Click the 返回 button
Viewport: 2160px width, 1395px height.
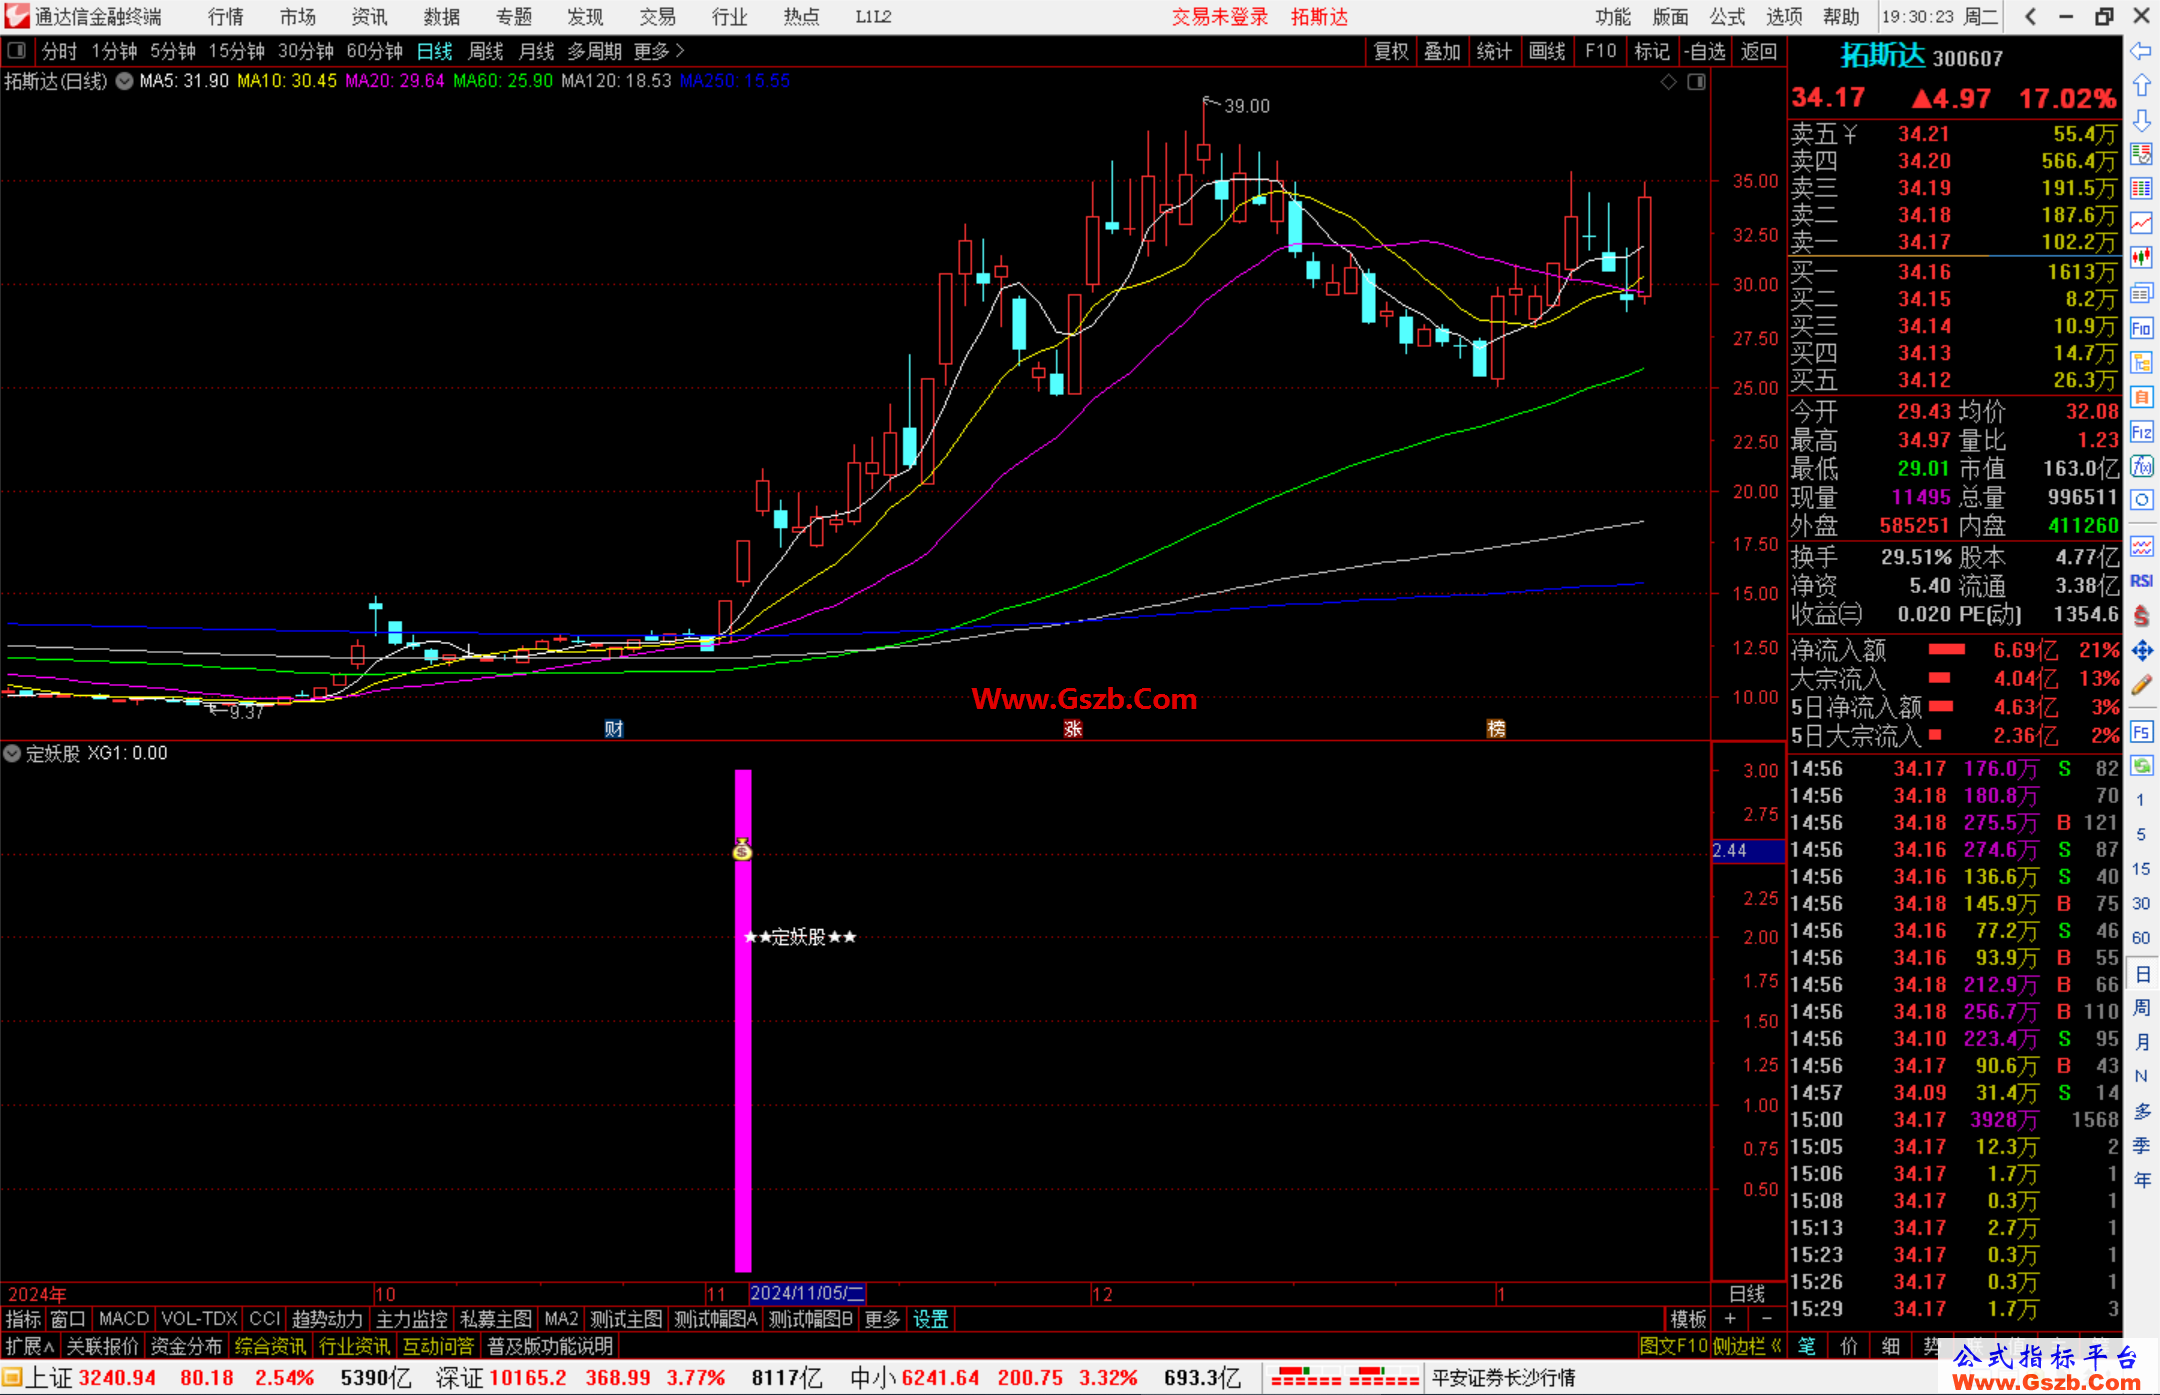pos(1758,51)
